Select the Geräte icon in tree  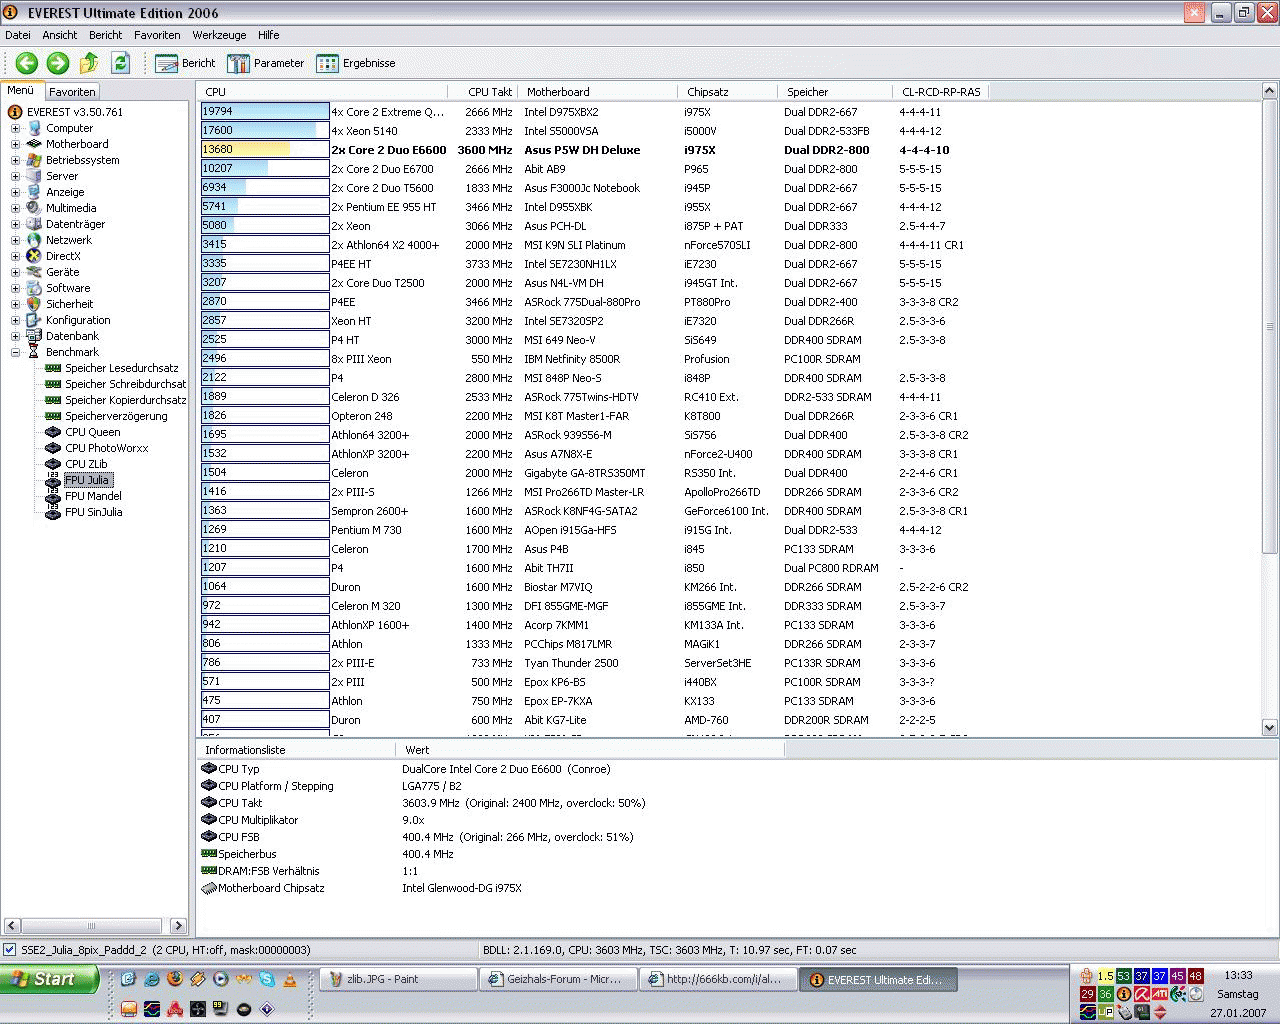[x=34, y=272]
